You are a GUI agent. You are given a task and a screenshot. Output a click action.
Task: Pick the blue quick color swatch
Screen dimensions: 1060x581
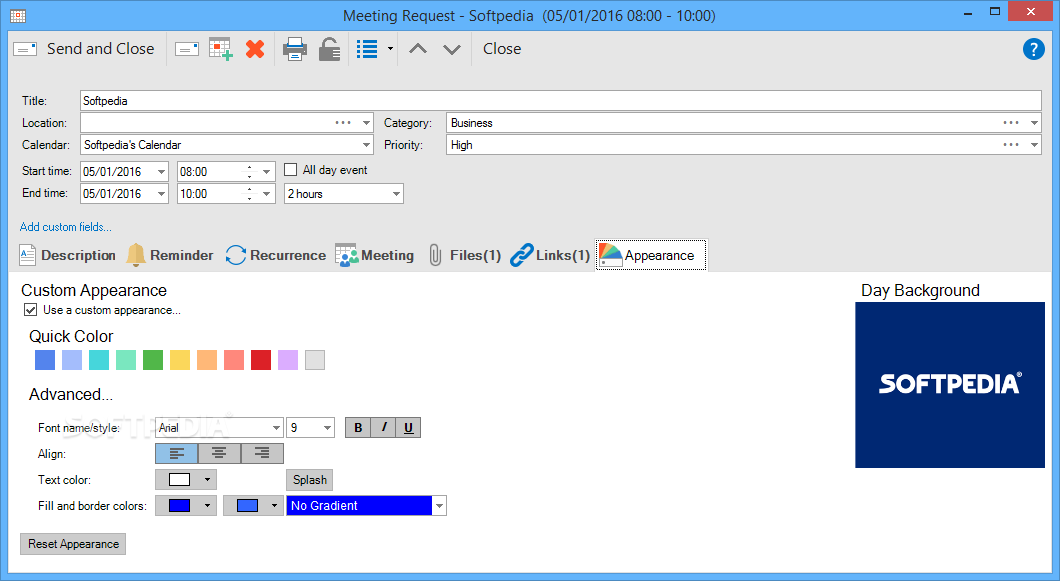click(x=45, y=360)
